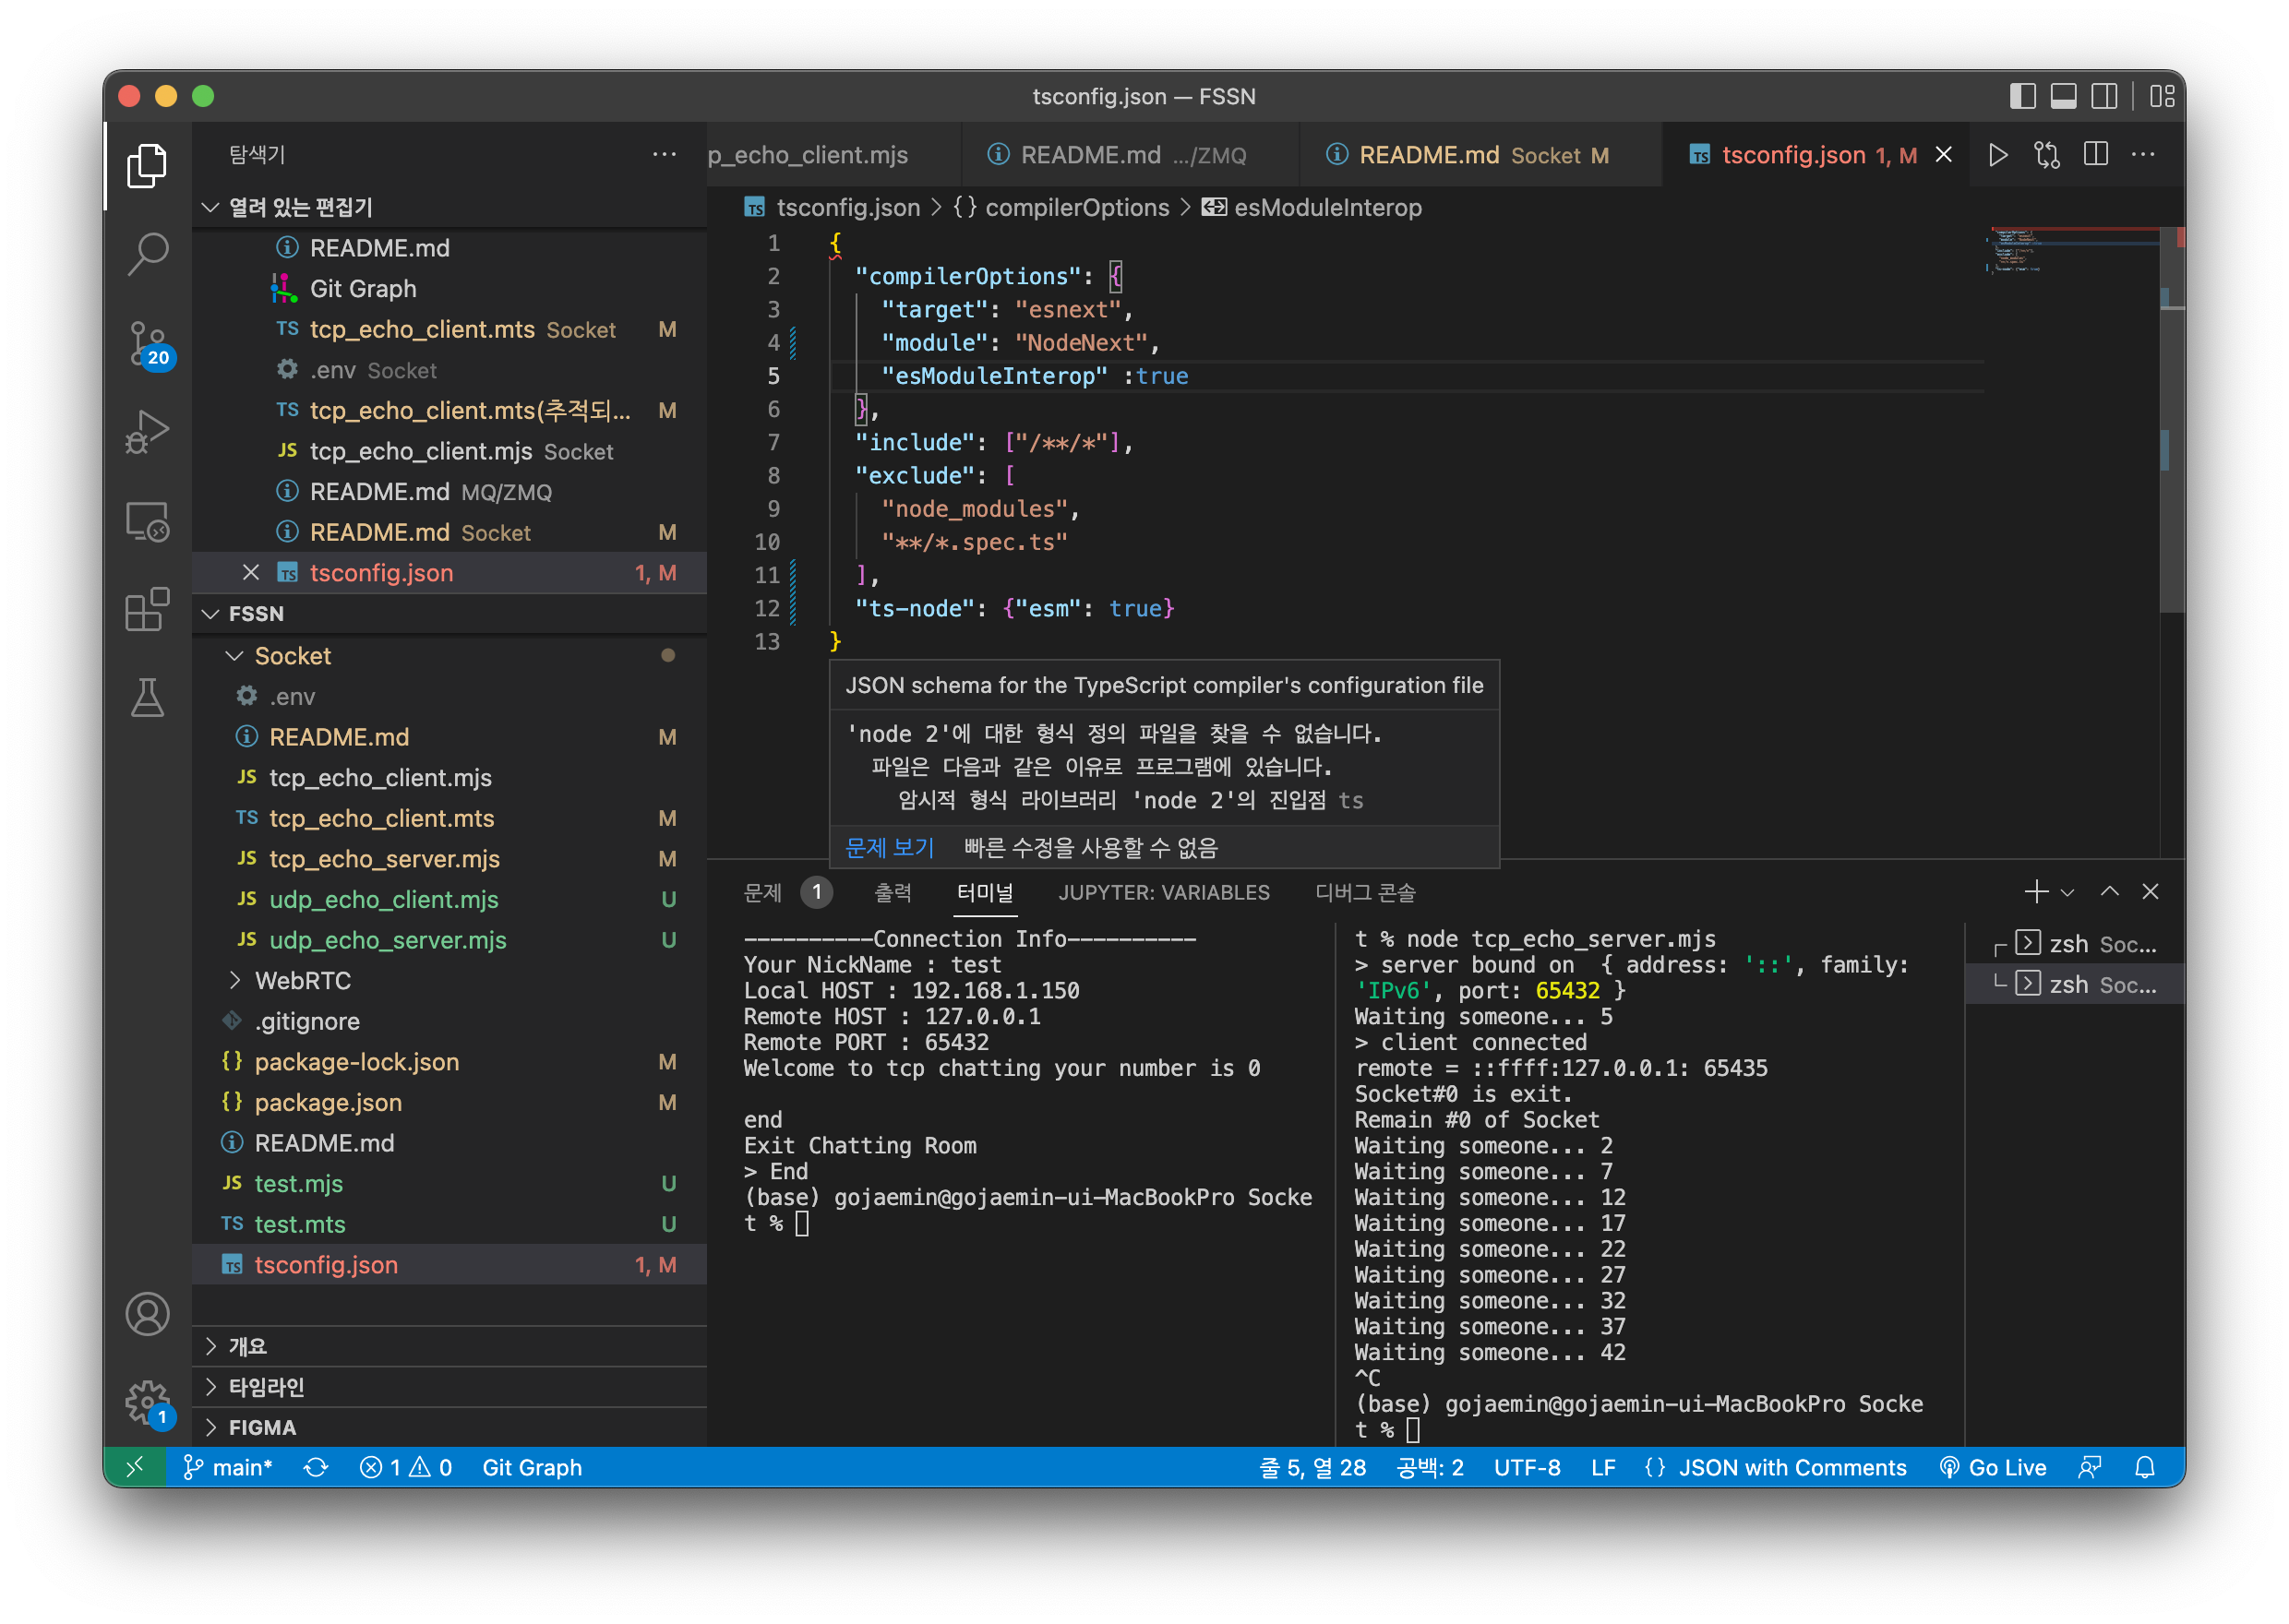This screenshot has width=2289, height=1624.
Task: Open Remote Explorer view
Action: 147,521
